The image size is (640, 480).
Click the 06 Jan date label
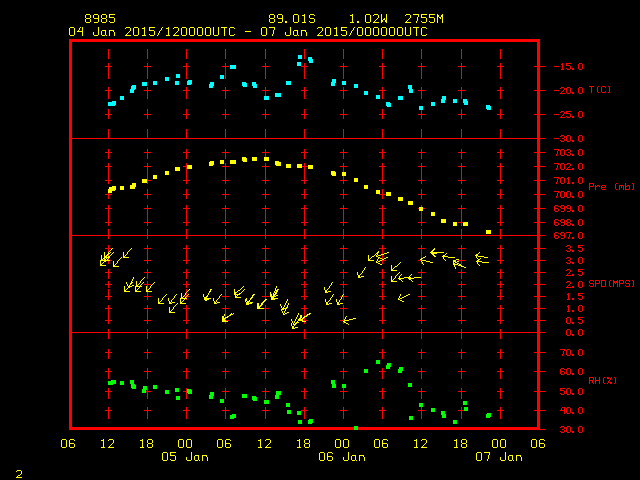(x=342, y=457)
